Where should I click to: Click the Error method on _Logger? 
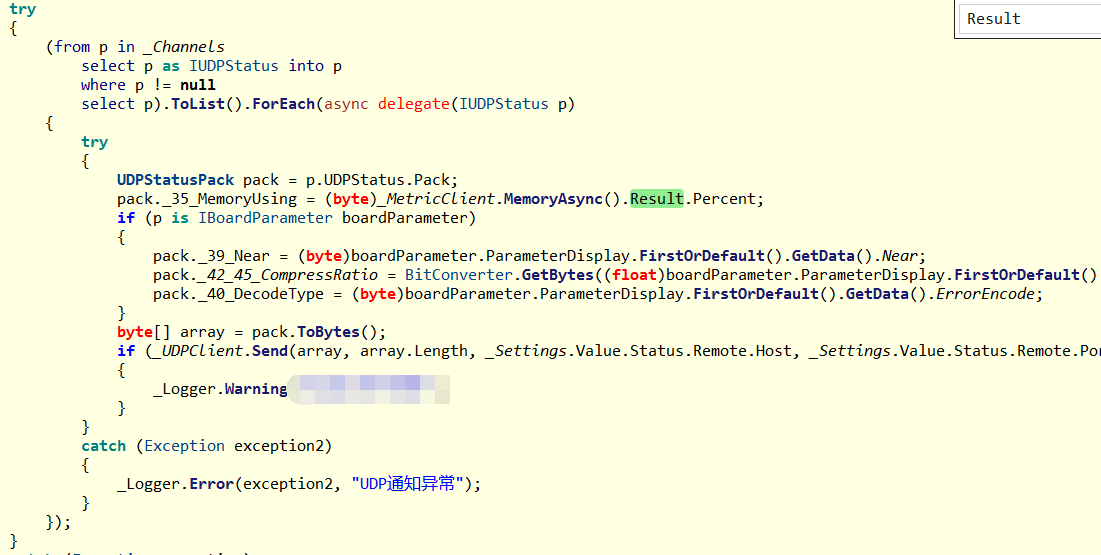coord(211,484)
